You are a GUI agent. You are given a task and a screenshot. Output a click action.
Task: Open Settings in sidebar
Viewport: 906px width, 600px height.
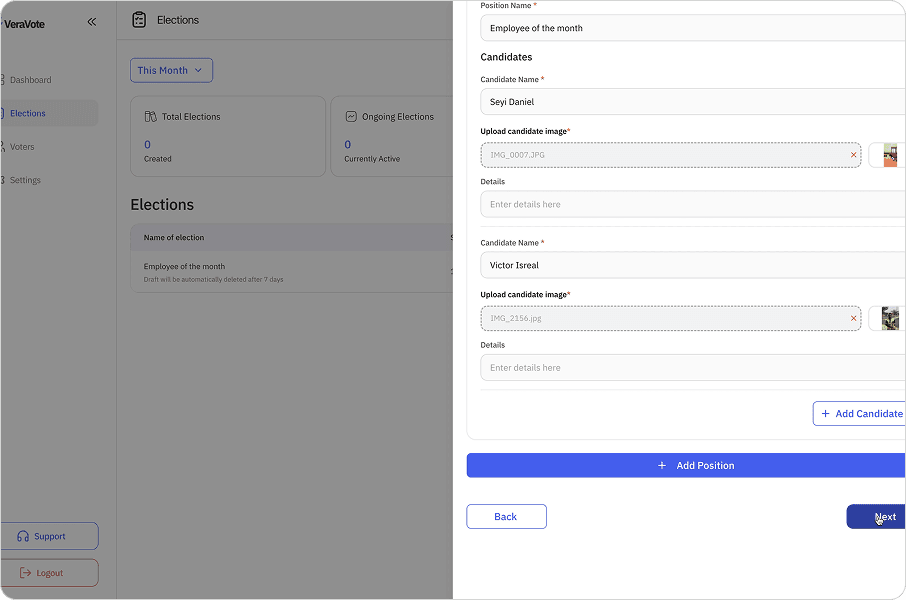coord(25,181)
